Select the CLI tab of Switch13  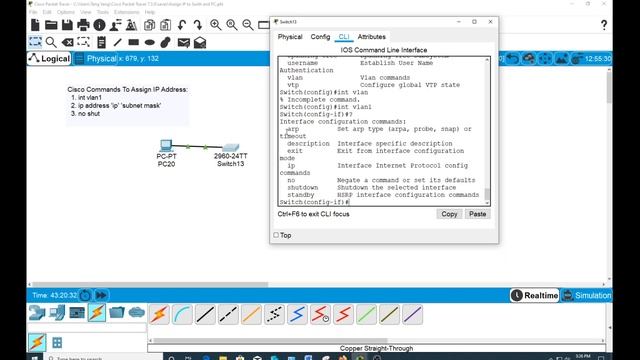pos(344,37)
